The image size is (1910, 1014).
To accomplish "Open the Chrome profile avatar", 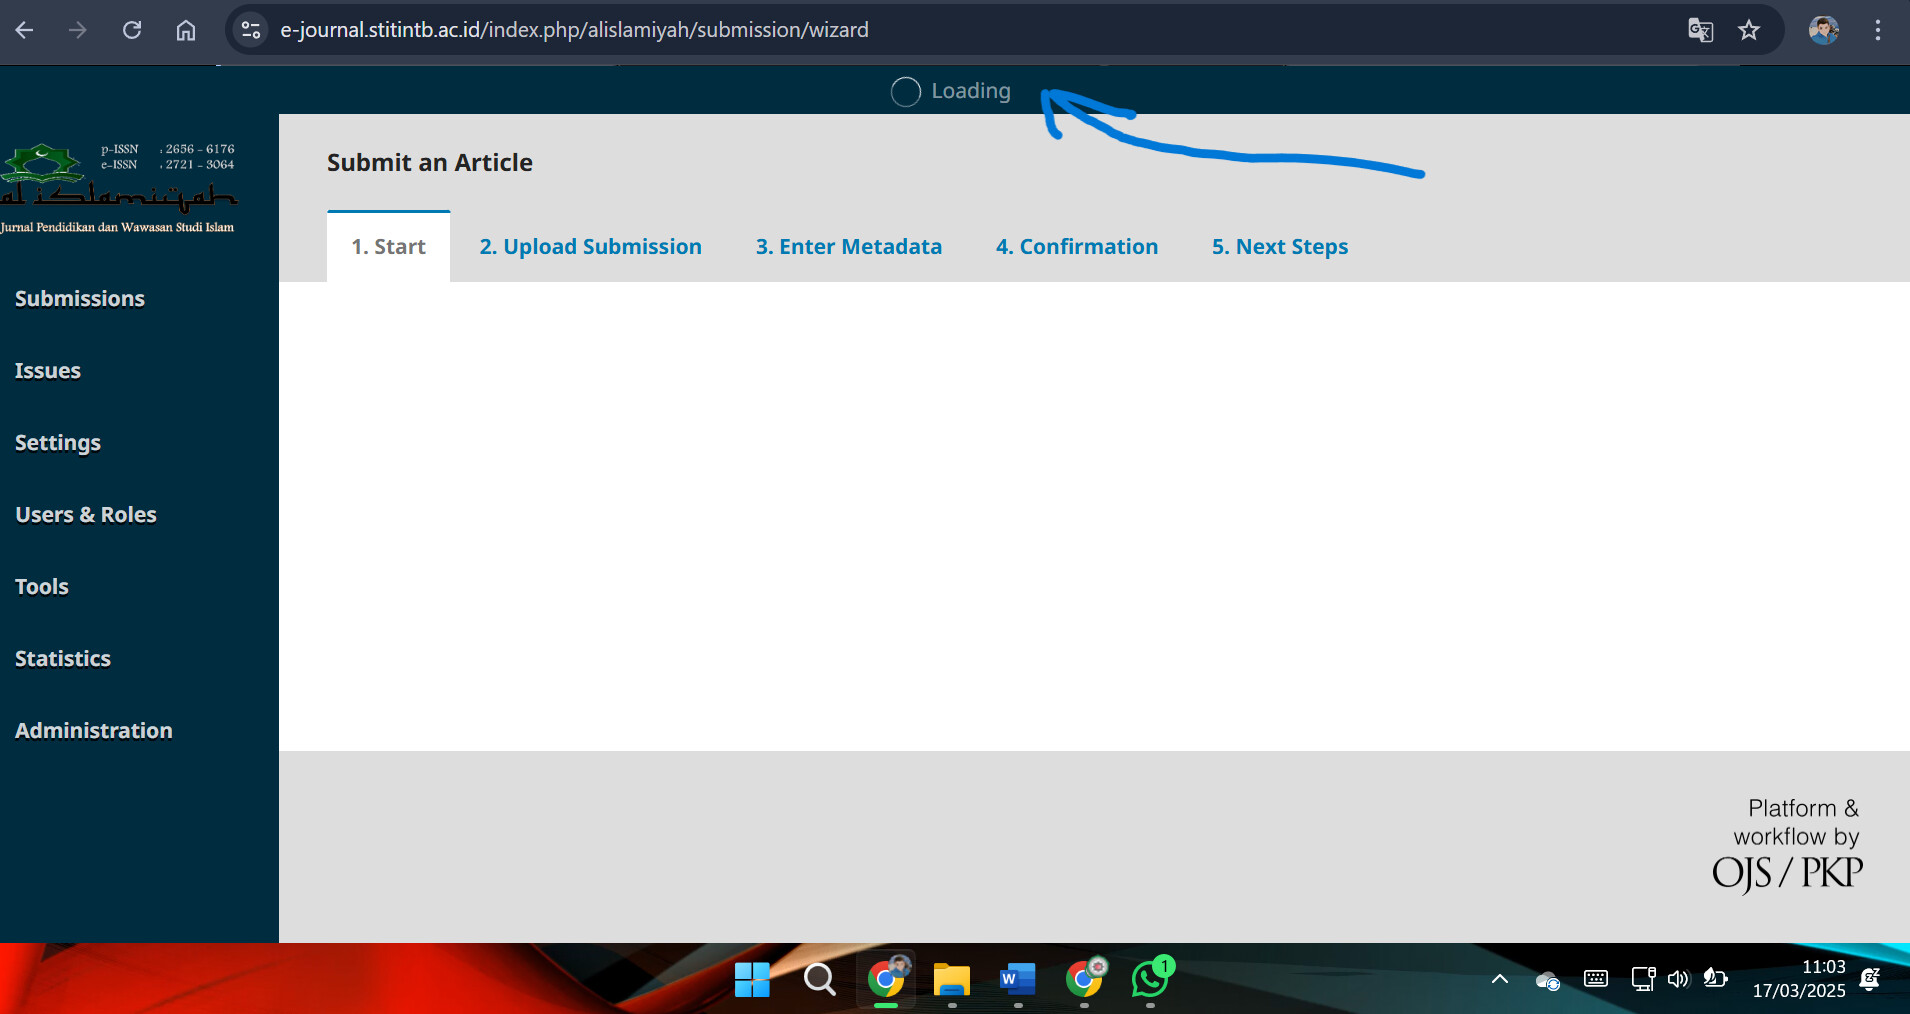I will (1824, 30).
